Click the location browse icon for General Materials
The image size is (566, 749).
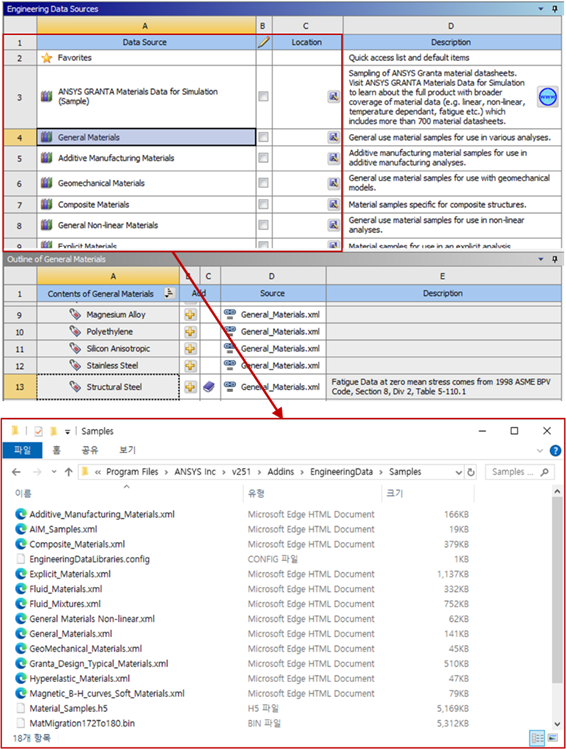(333, 138)
